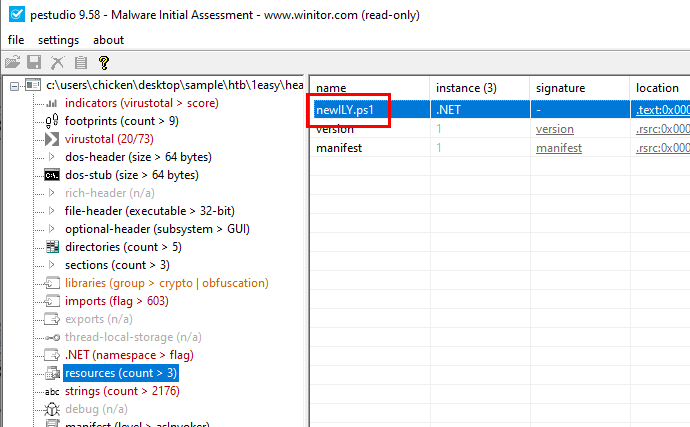Select rich-header (n/a) tree item
The image size is (690, 427).
110,193
